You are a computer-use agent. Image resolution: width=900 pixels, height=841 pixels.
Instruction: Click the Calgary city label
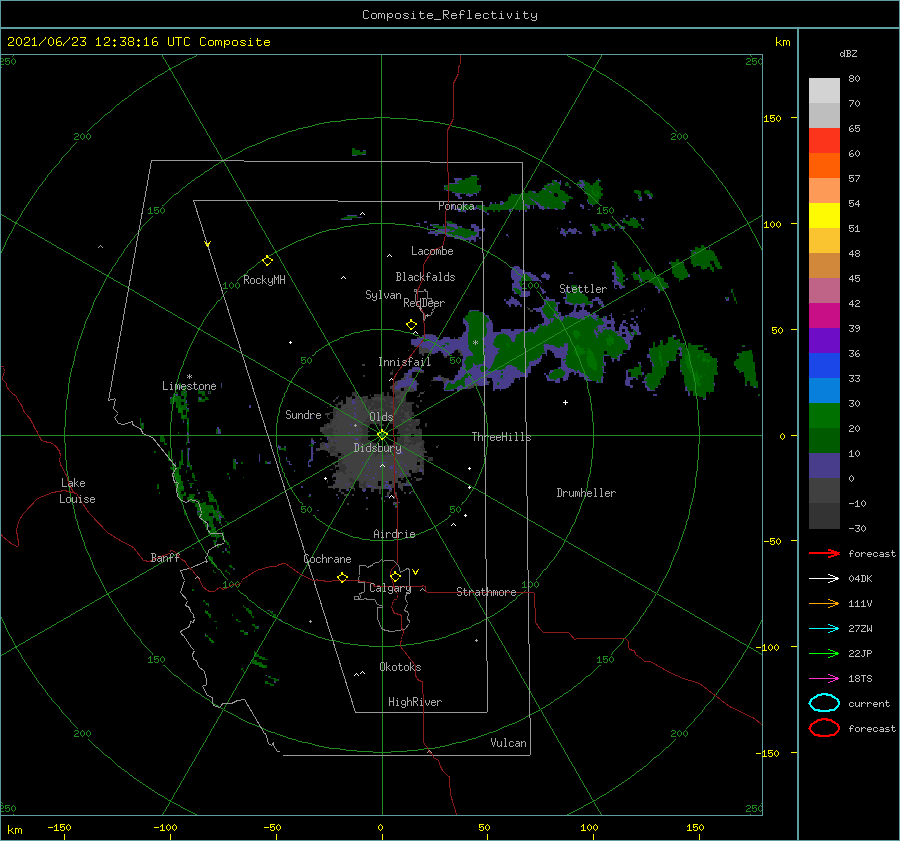coord(390,588)
